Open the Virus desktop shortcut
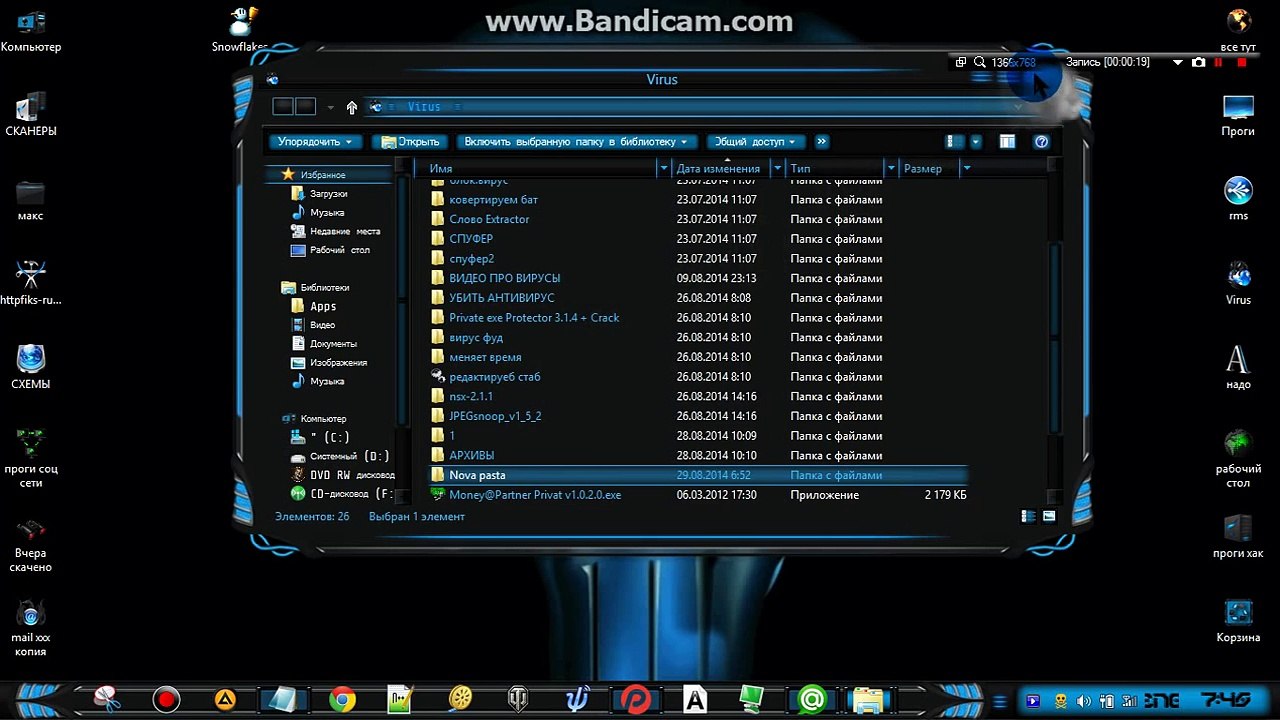This screenshot has width=1280, height=720. (1238, 282)
